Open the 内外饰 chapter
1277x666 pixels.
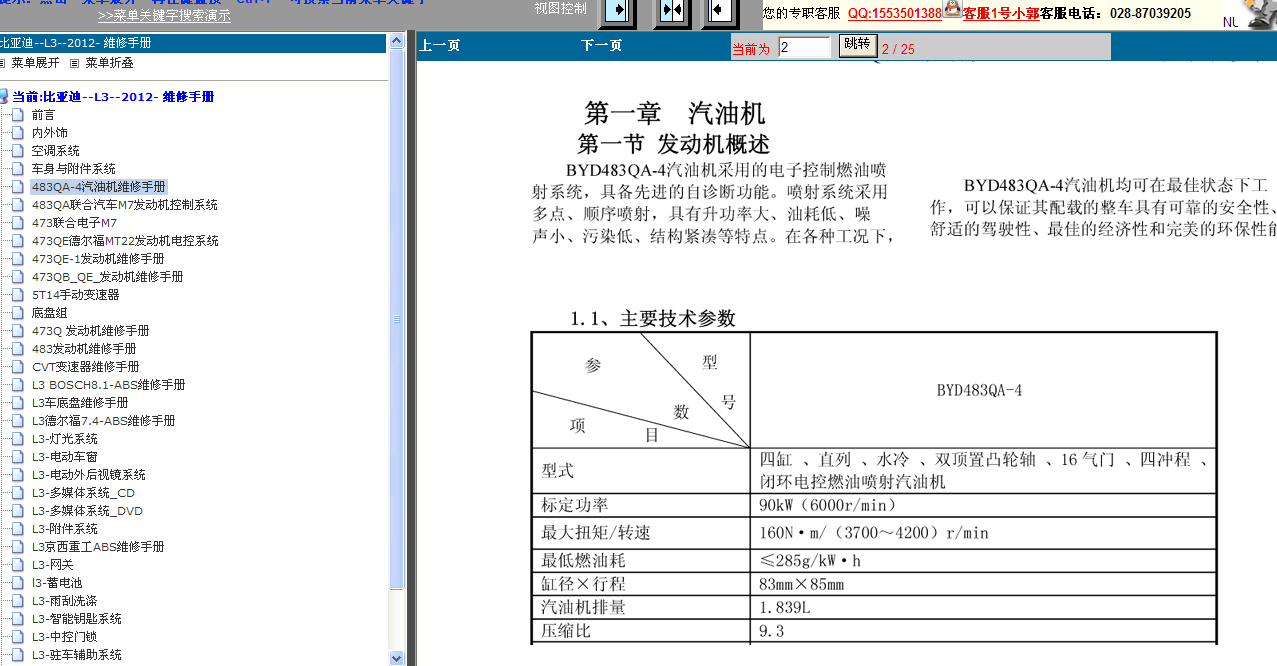[x=50, y=133]
